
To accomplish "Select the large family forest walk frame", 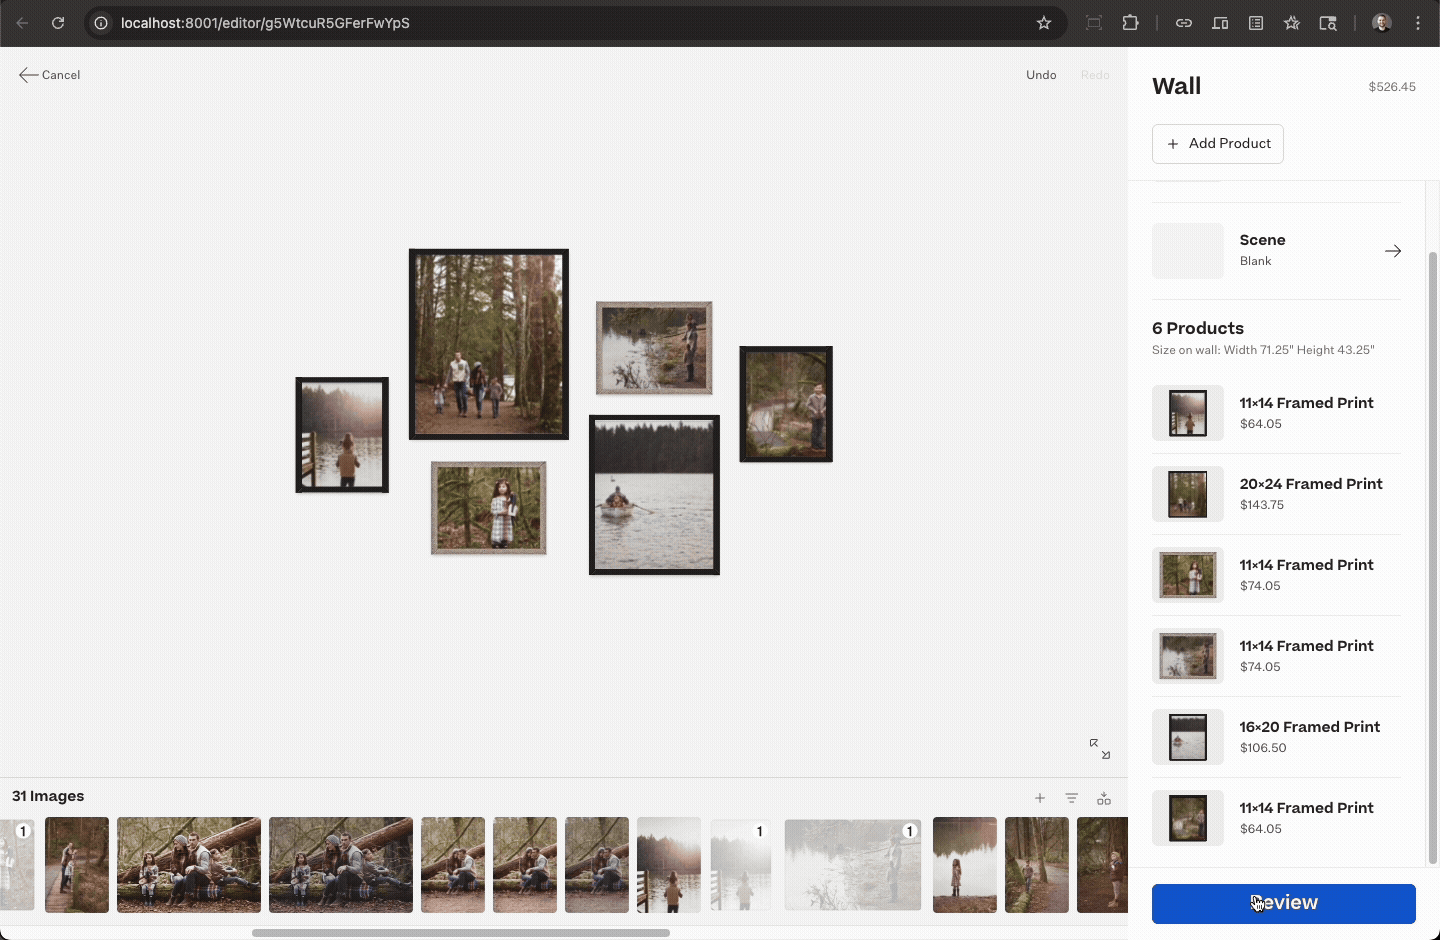I will click(488, 344).
